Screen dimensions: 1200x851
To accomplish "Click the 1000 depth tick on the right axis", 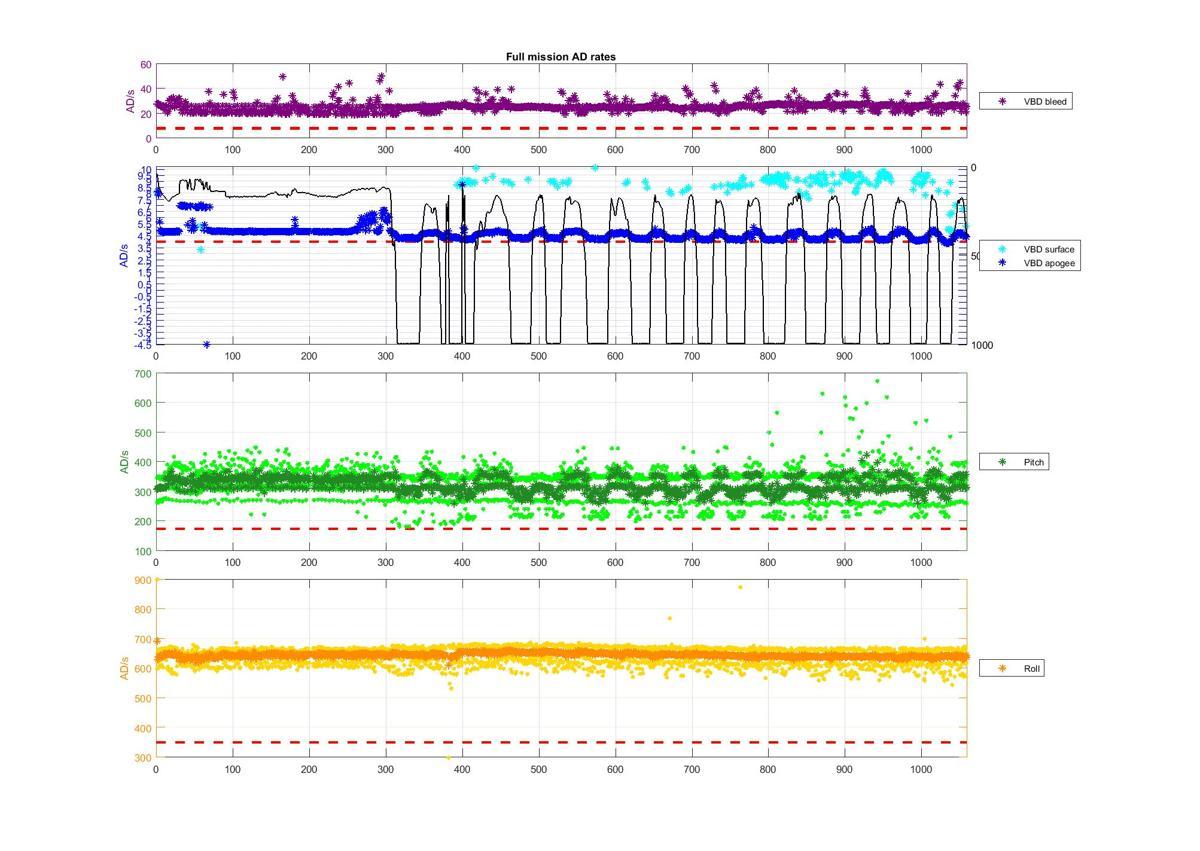I will tap(982, 345).
